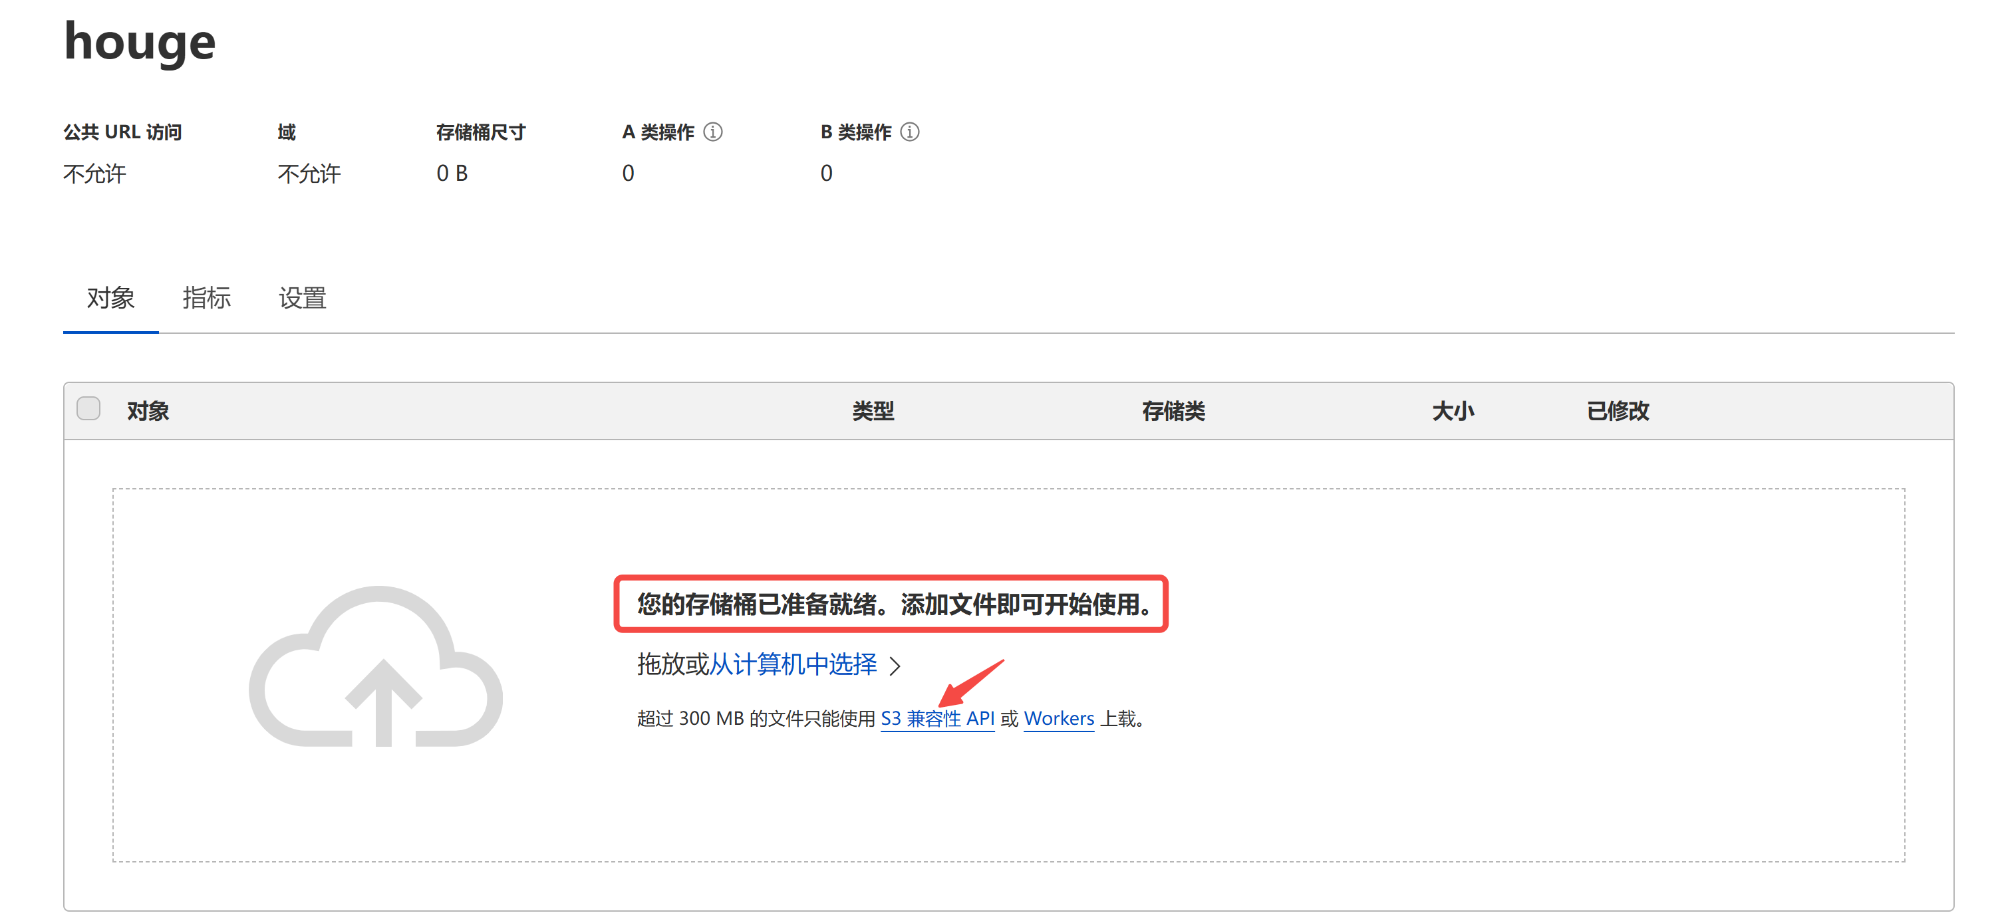The width and height of the screenshot is (2000, 921).
Task: Click the 存储类 column header
Action: pos(1174,411)
